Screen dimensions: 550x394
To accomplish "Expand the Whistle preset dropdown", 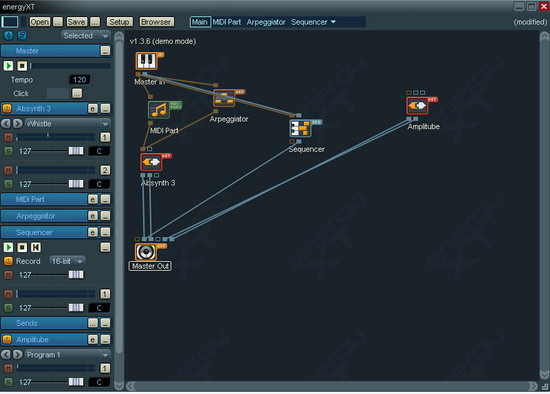I will tap(67, 124).
